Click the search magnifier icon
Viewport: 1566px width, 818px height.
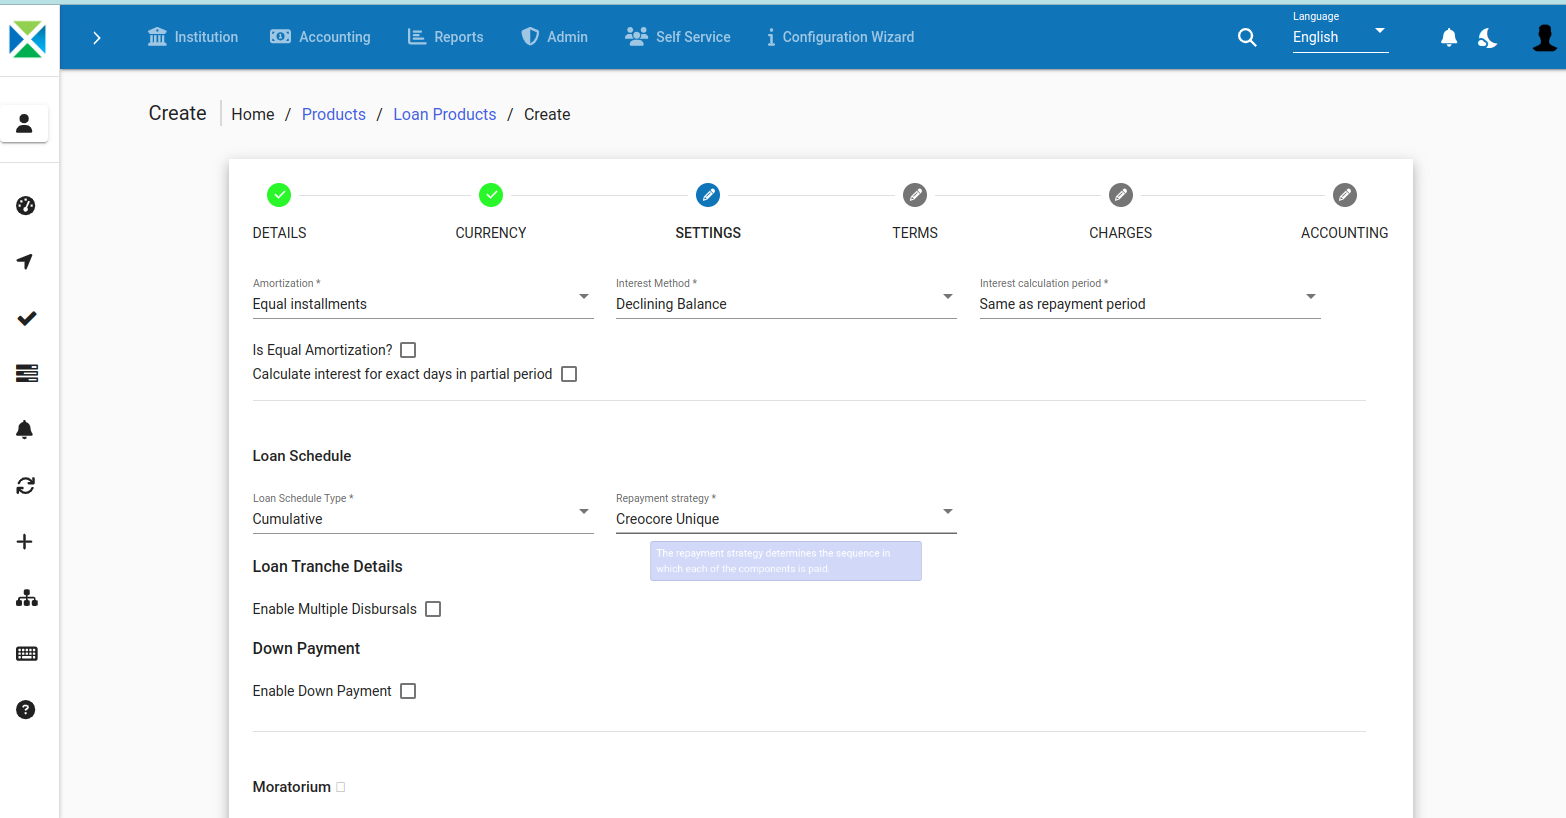tap(1247, 38)
